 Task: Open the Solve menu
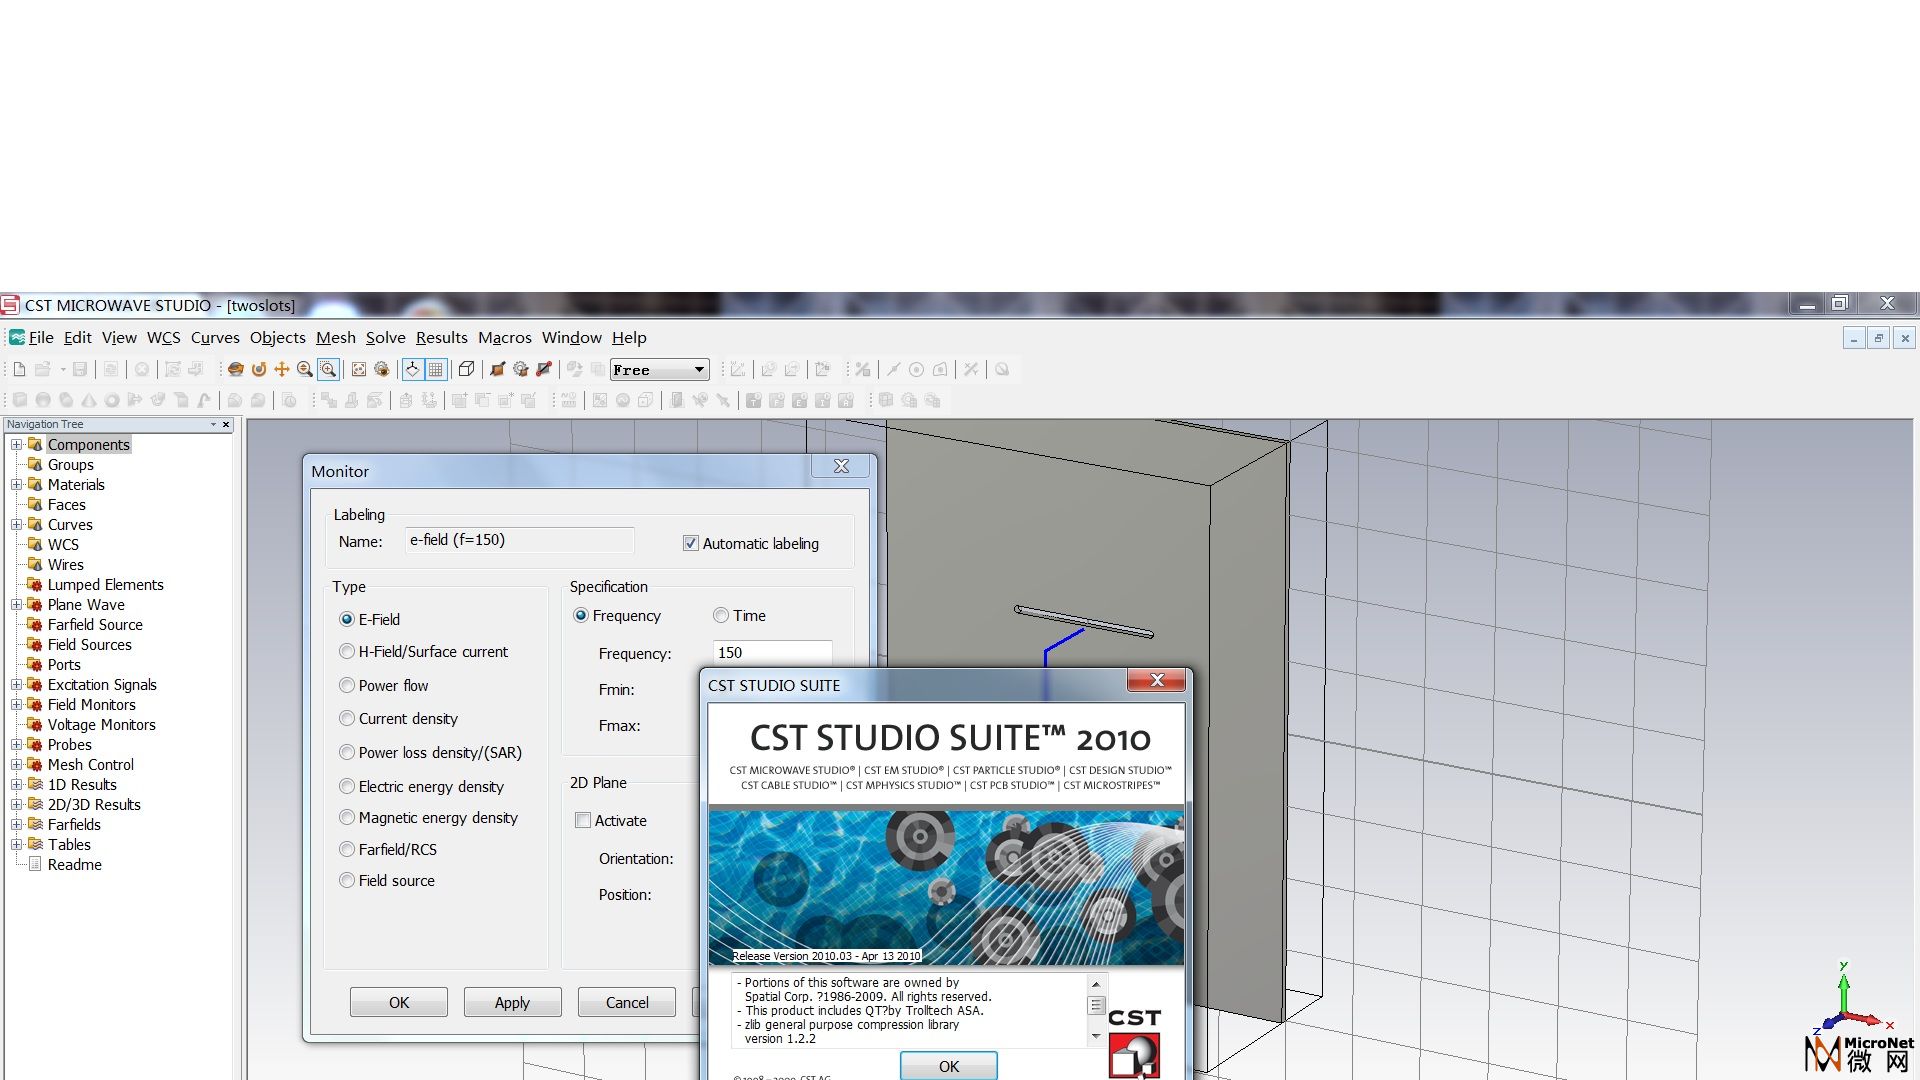tap(385, 338)
